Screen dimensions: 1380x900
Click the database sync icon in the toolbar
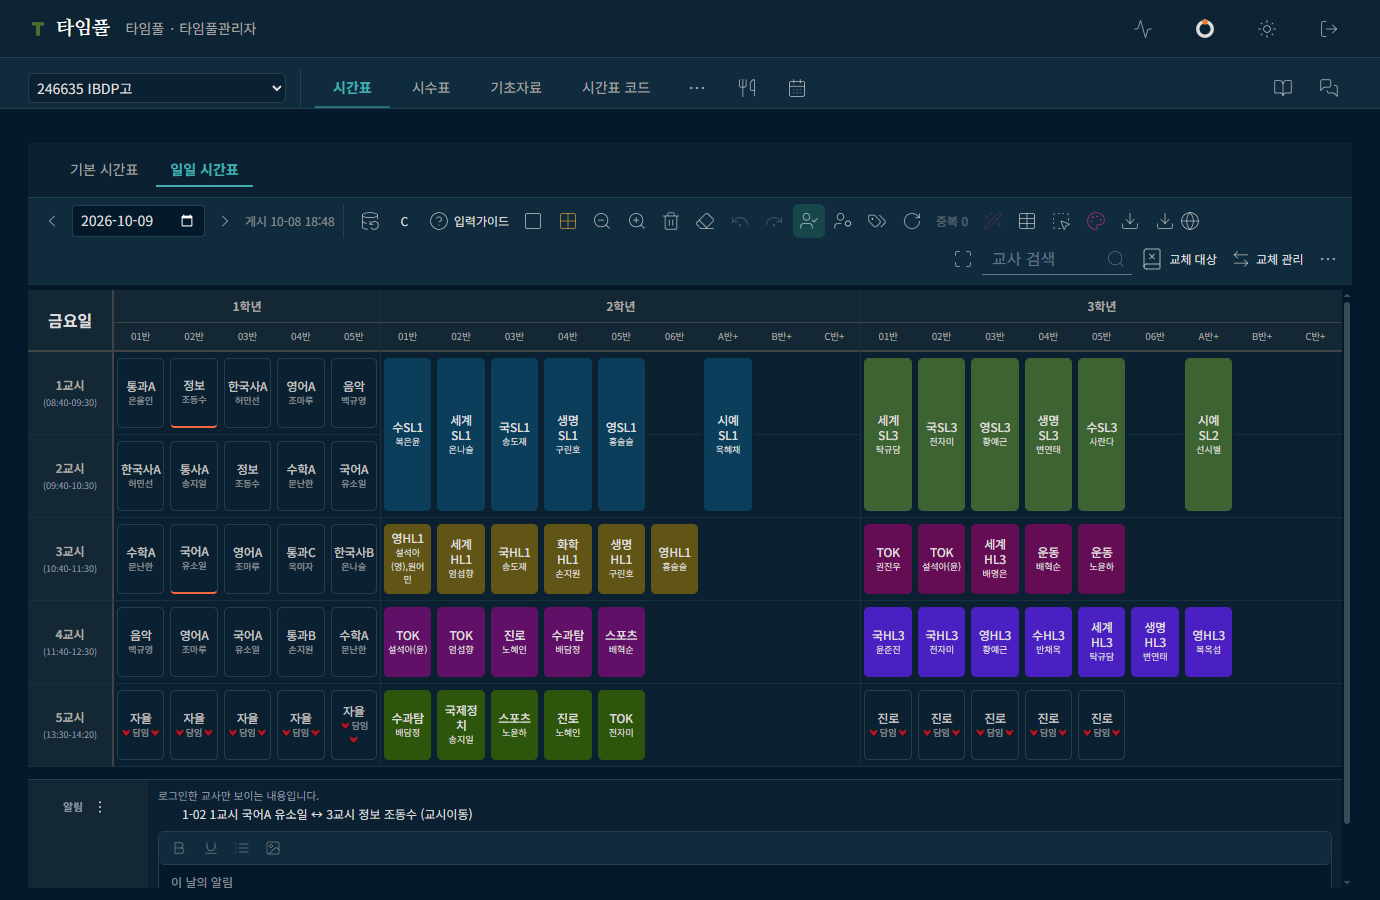tap(370, 221)
